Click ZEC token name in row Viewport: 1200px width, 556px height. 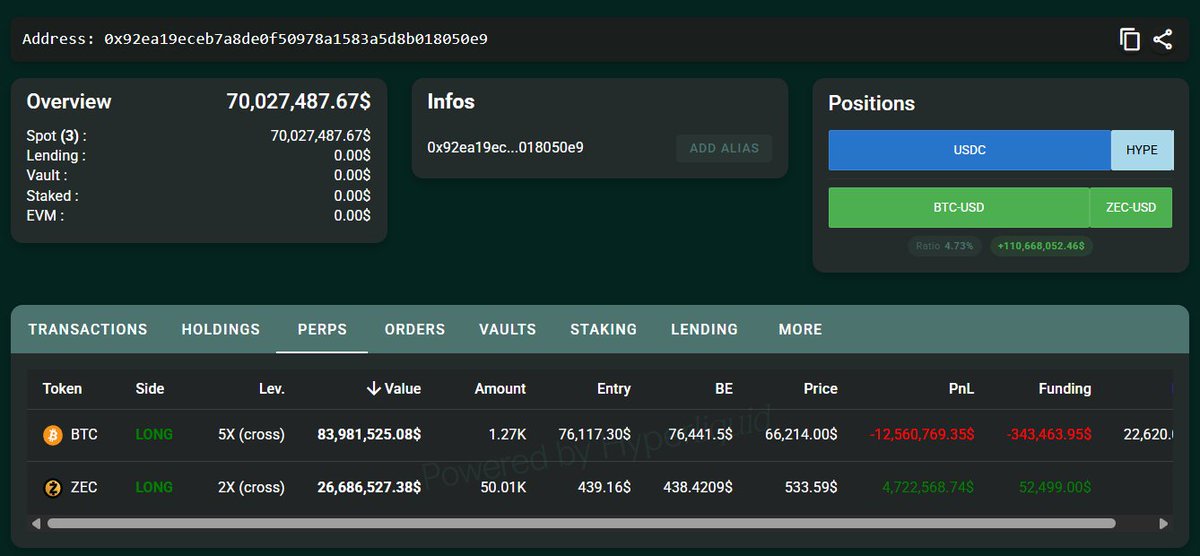coord(84,488)
